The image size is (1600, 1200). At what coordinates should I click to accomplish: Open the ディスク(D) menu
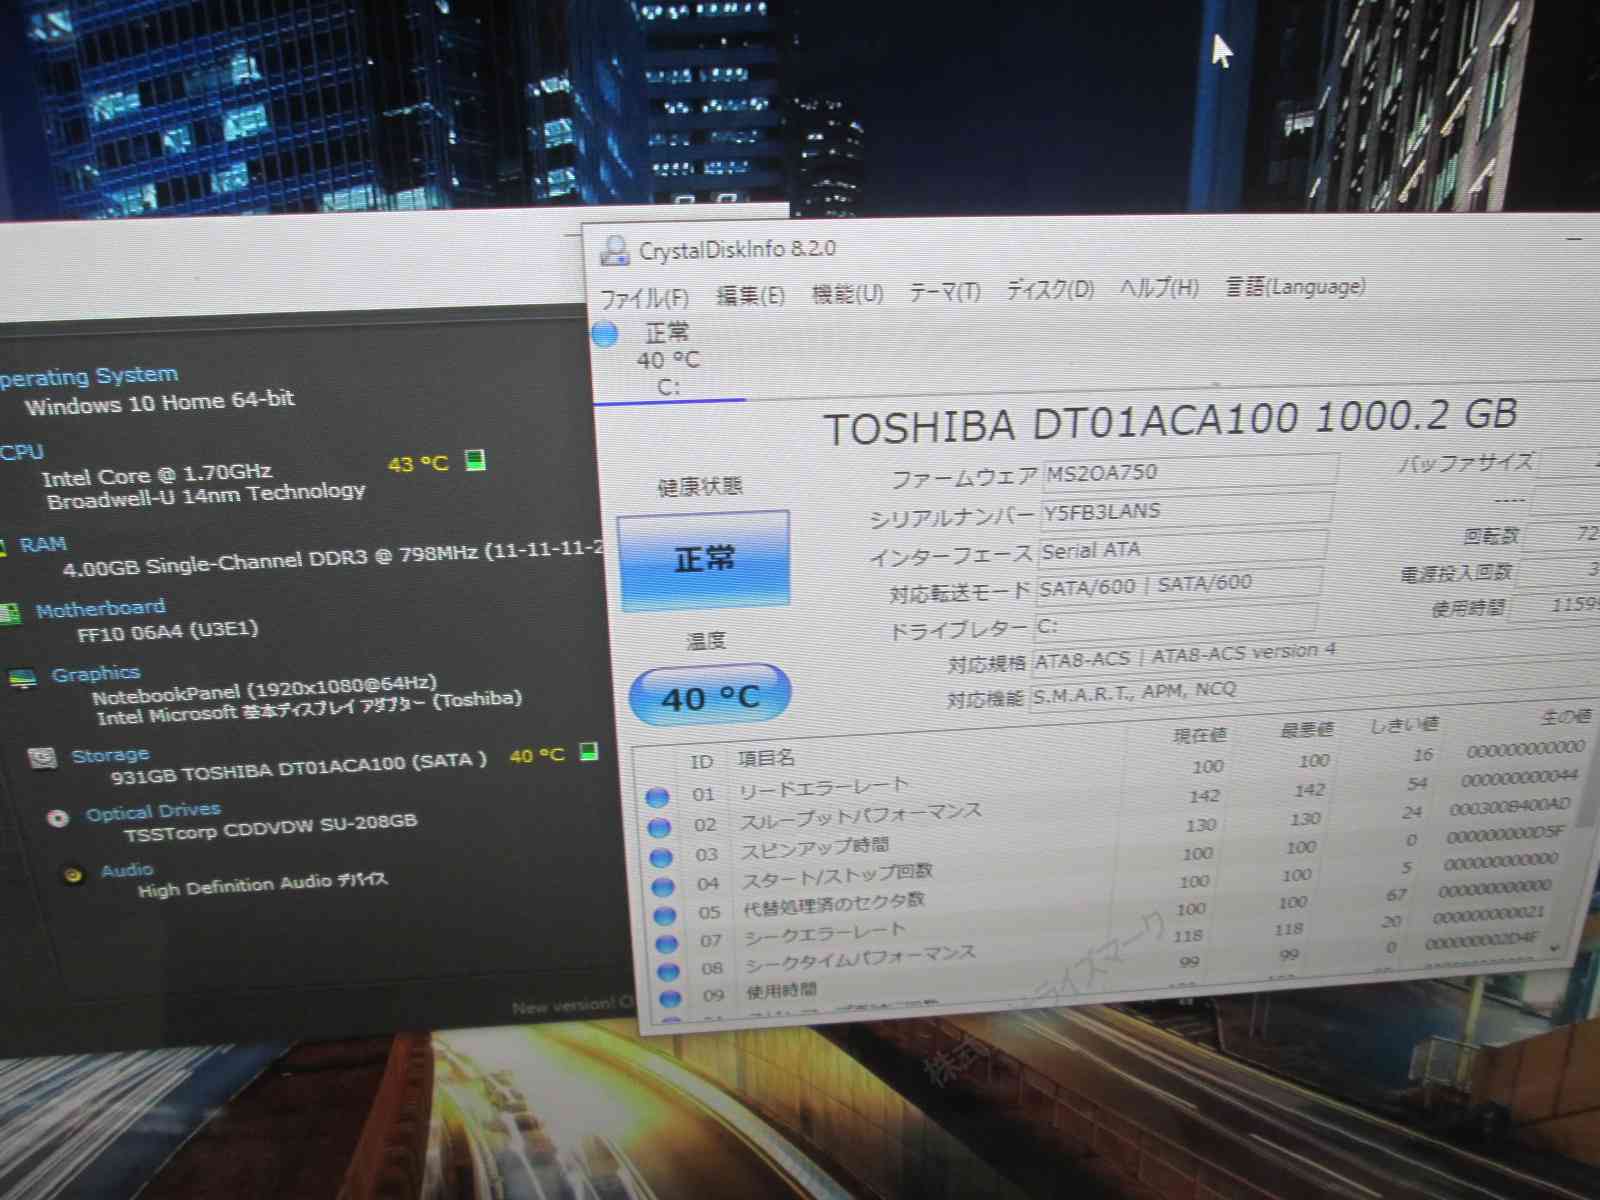[1050, 289]
